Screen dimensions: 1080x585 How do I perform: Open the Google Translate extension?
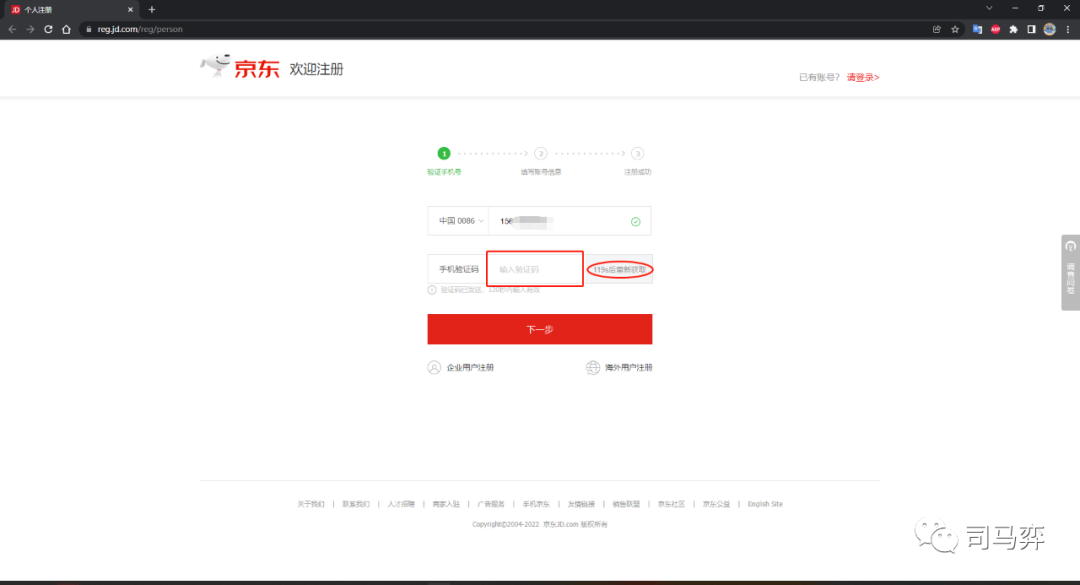(977, 30)
